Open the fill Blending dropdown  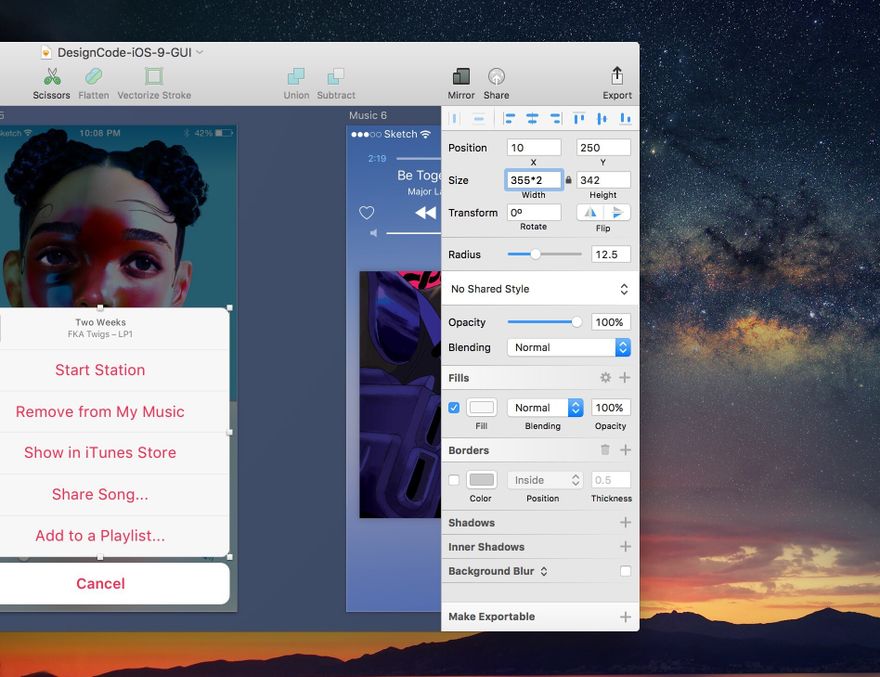tap(545, 408)
